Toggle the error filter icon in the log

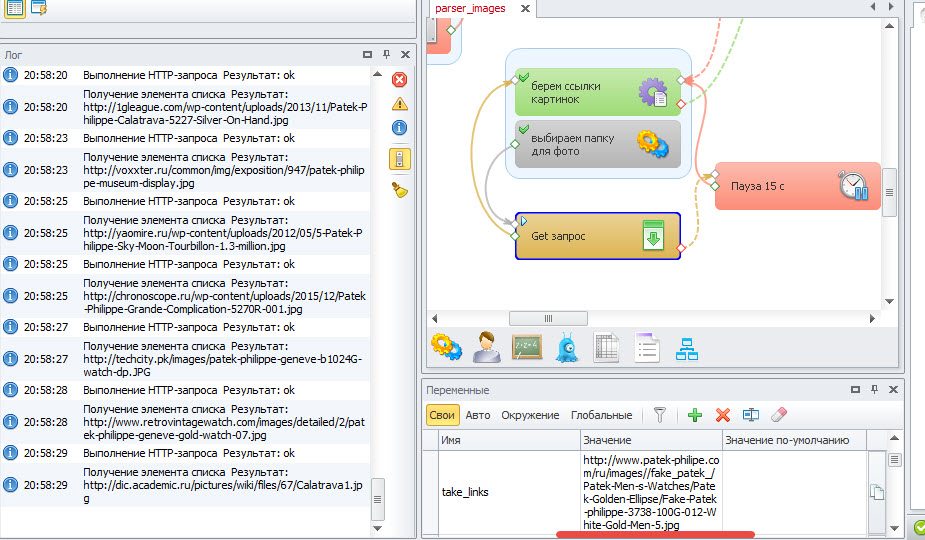pos(399,80)
